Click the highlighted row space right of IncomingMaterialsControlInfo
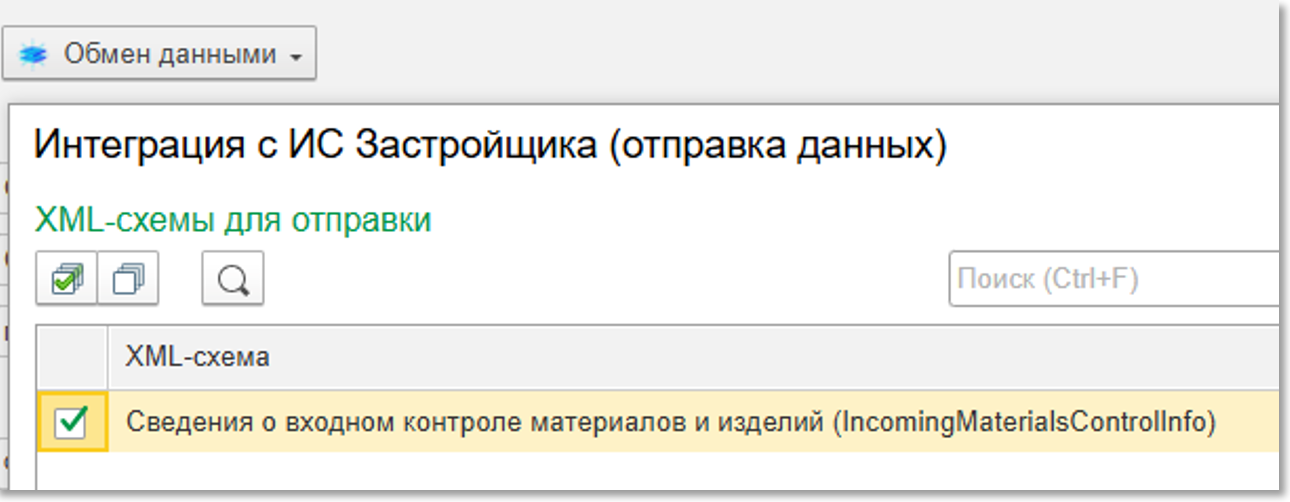1290x502 pixels. click(1250, 423)
